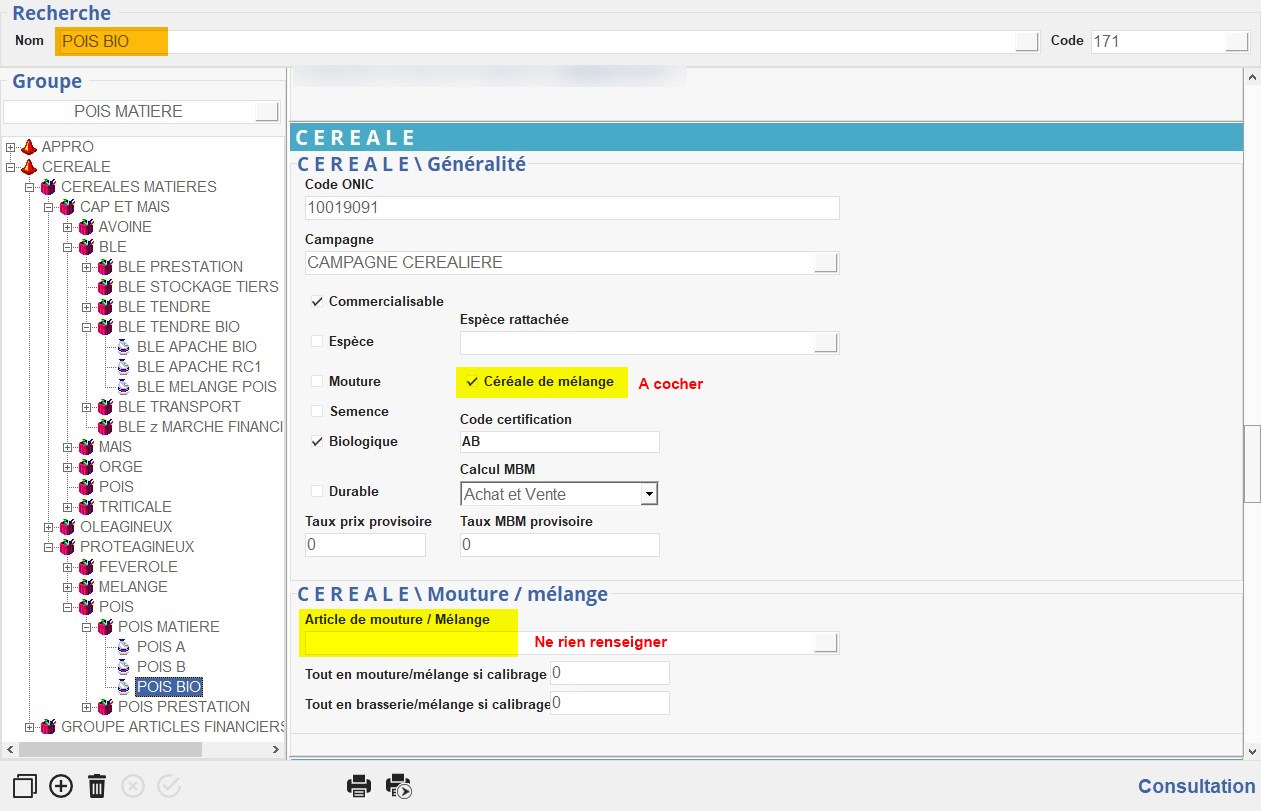Screen dimensions: 1261x811
Task: Enable the Durable checkbox
Action: [317, 491]
